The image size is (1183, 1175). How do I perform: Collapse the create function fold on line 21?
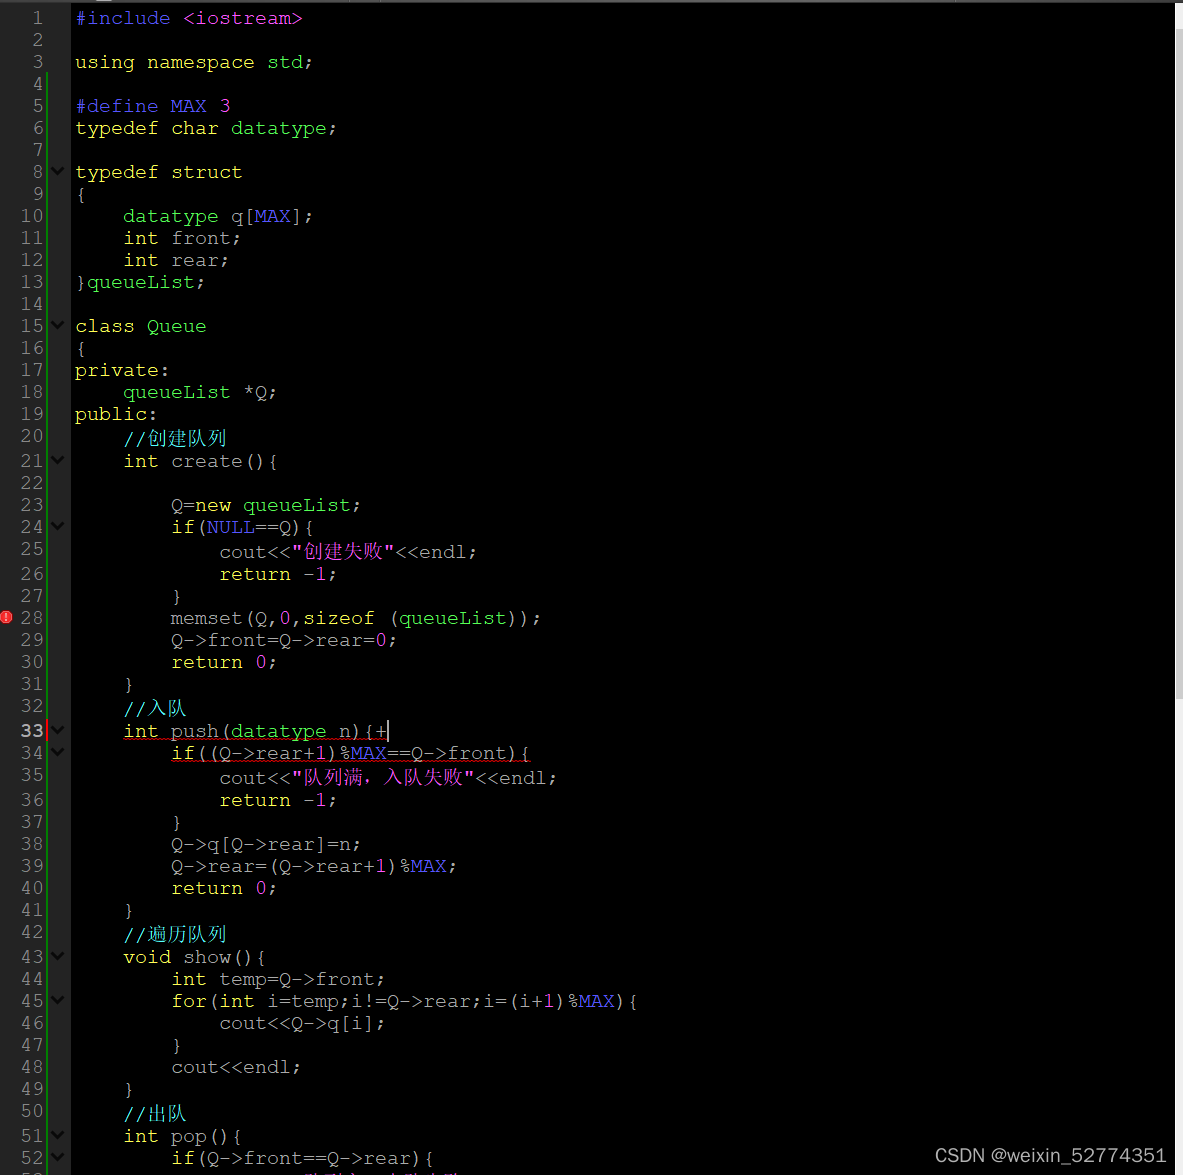[57, 460]
